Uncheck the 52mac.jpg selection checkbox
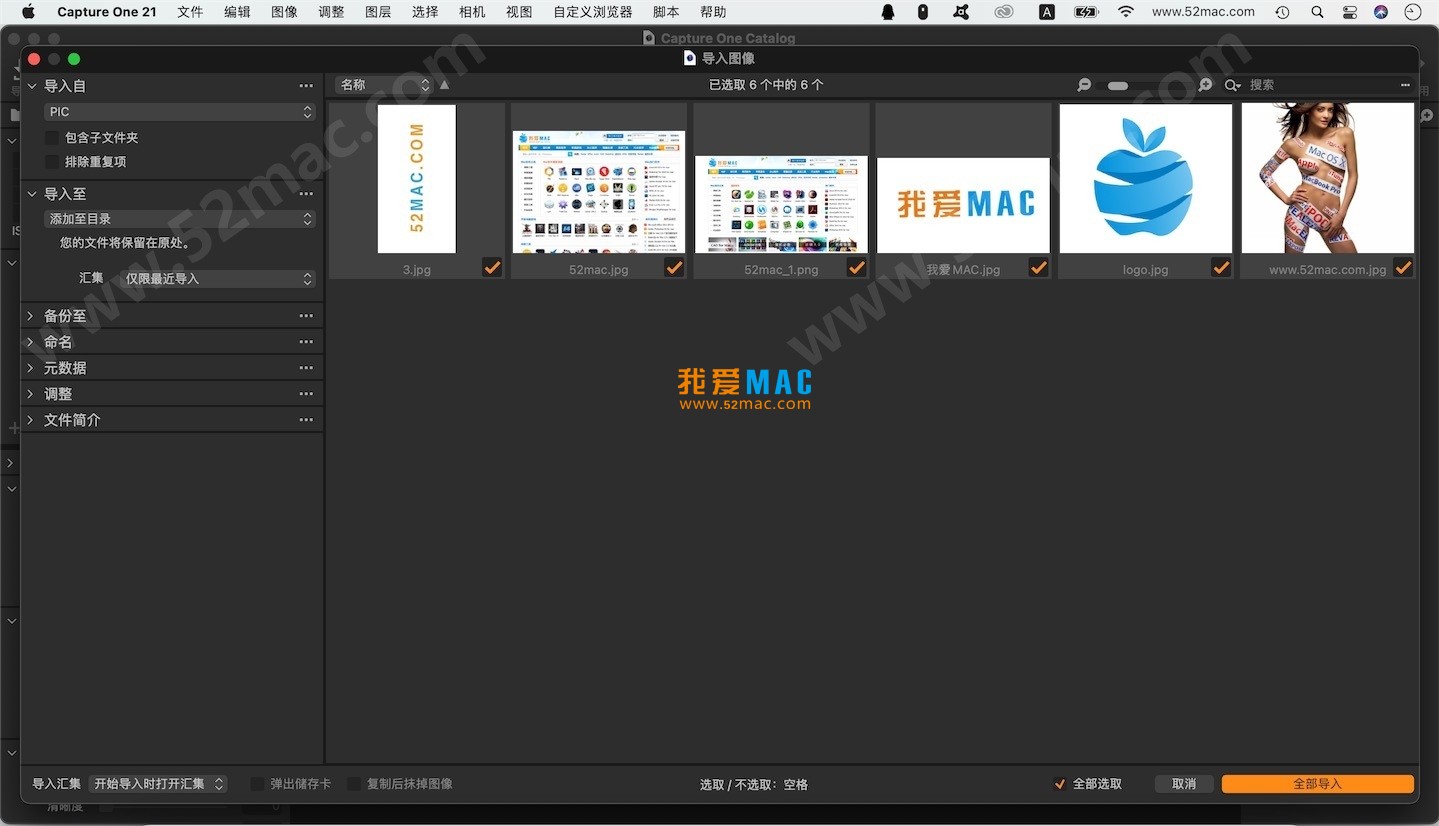 pos(674,267)
